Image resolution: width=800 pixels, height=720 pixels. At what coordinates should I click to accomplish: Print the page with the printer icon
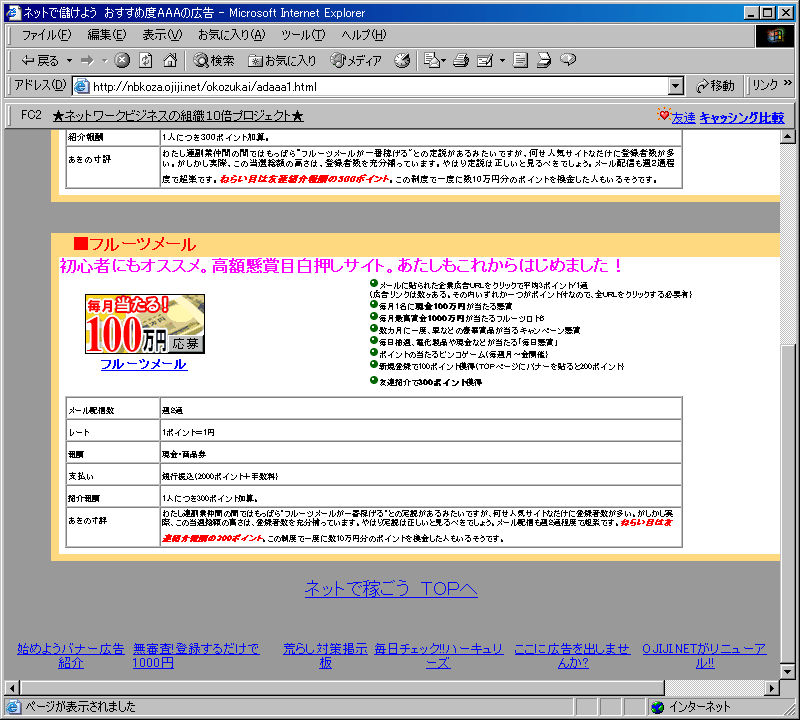(461, 61)
